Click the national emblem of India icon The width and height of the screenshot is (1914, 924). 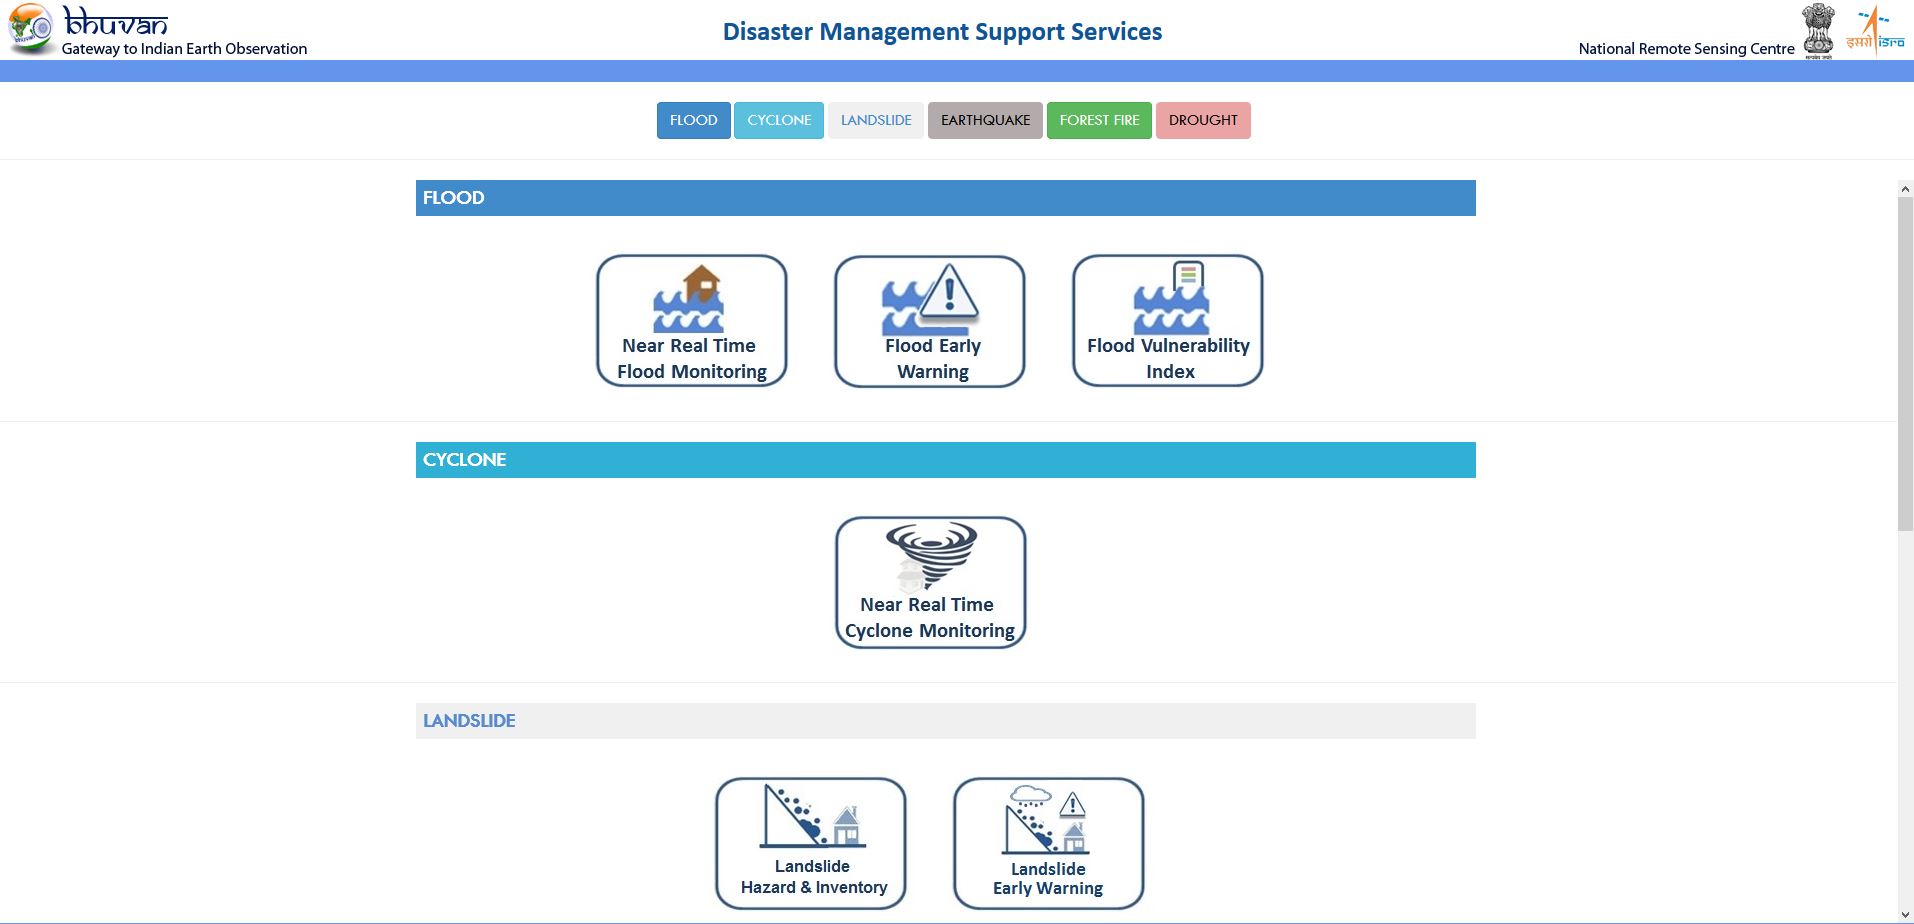[1818, 30]
